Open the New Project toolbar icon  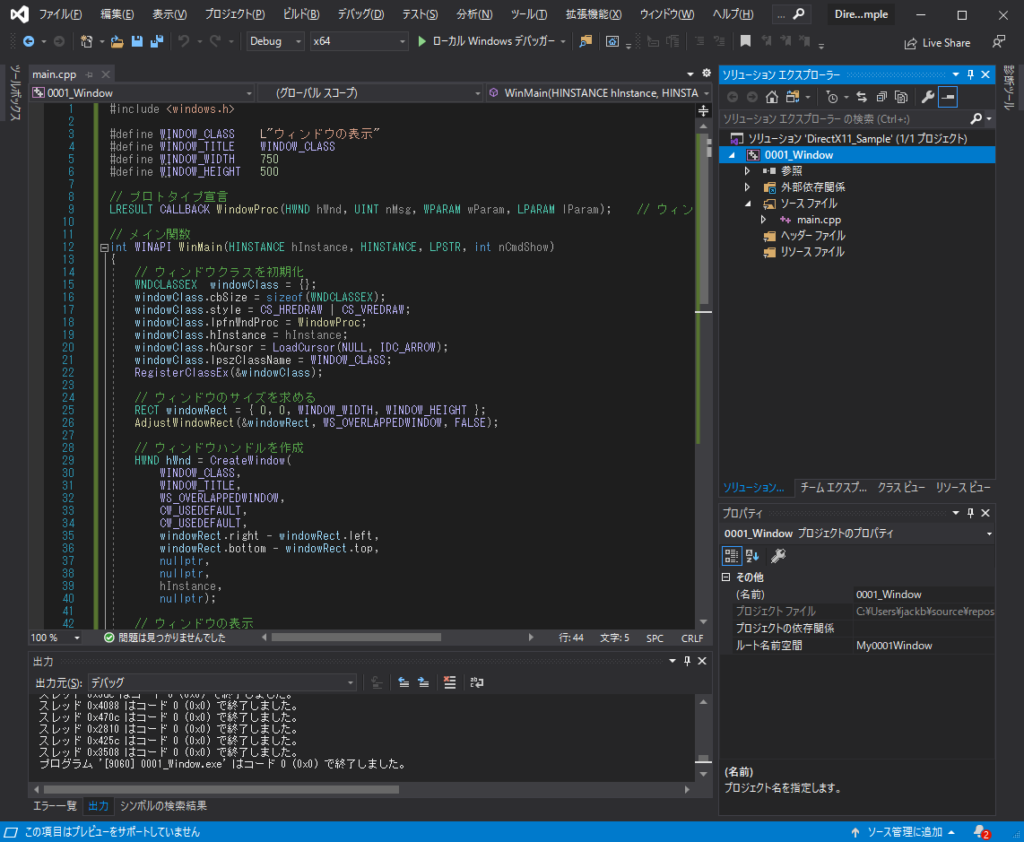[x=87, y=42]
